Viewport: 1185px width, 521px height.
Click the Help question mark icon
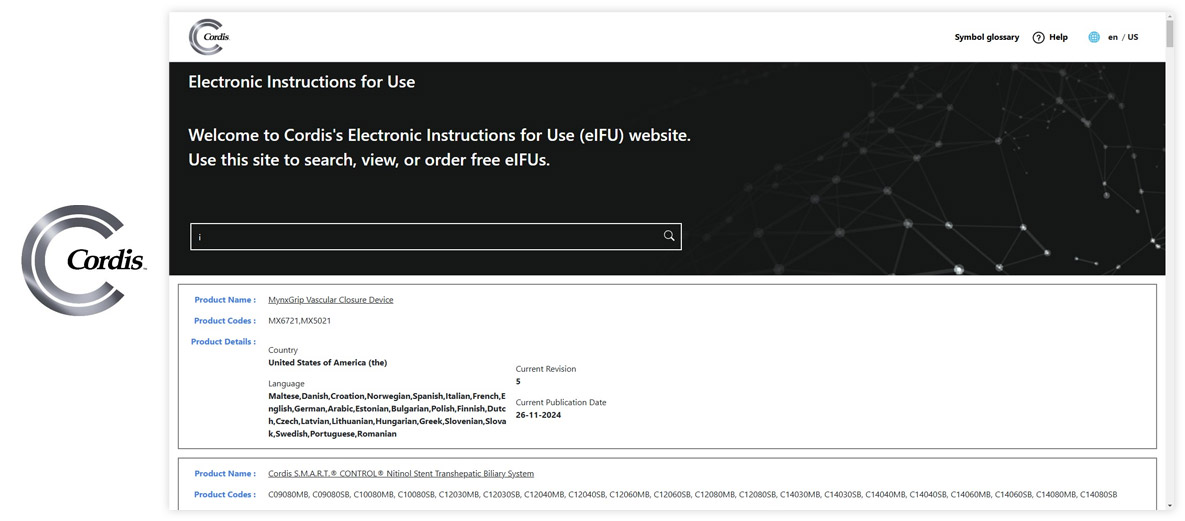[x=1038, y=38]
